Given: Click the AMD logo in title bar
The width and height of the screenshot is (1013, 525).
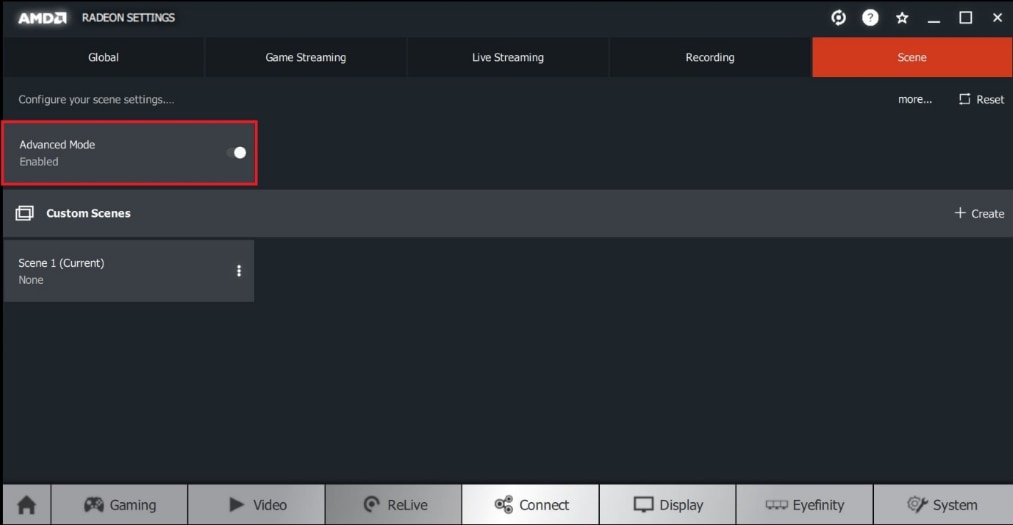Looking at the screenshot, I should [x=43, y=18].
